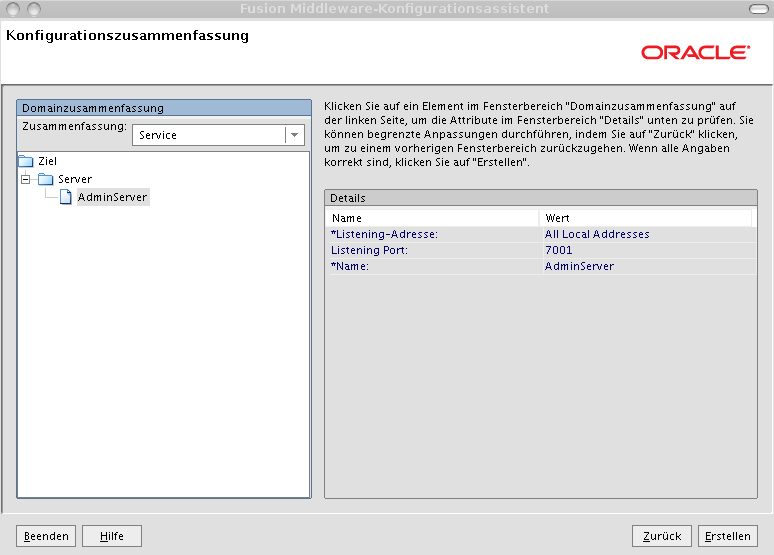
Task: Select the AdminServer tree item
Action: pyautogui.click(x=113, y=197)
